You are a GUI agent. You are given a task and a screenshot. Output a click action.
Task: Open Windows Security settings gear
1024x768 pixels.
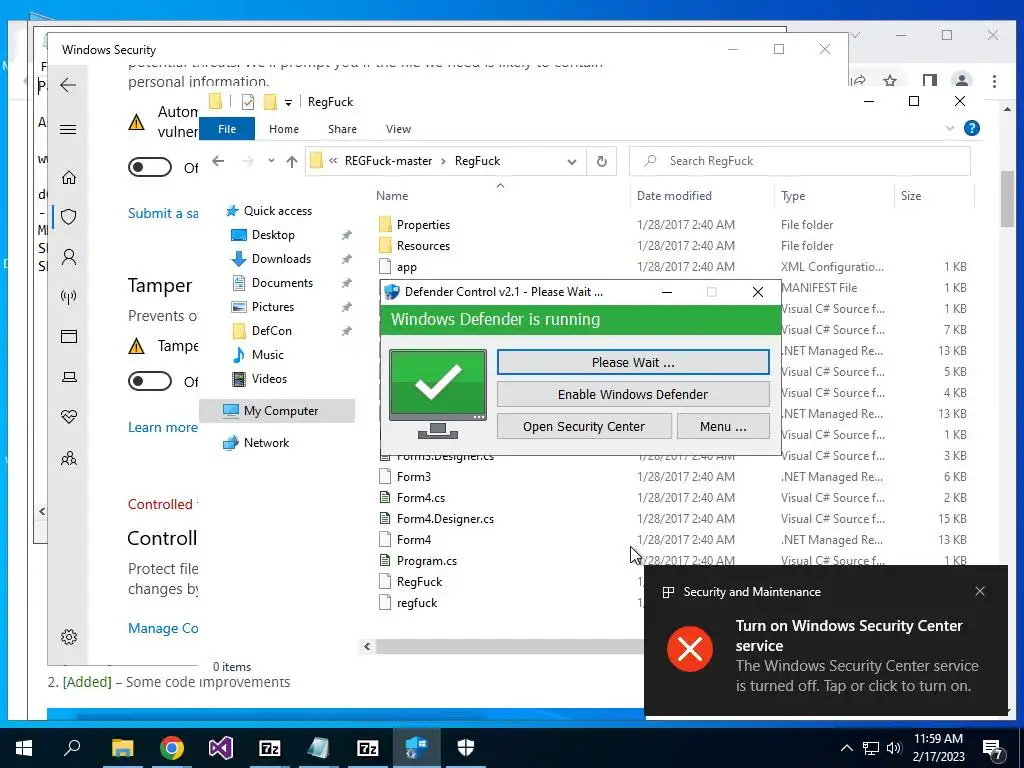point(69,637)
